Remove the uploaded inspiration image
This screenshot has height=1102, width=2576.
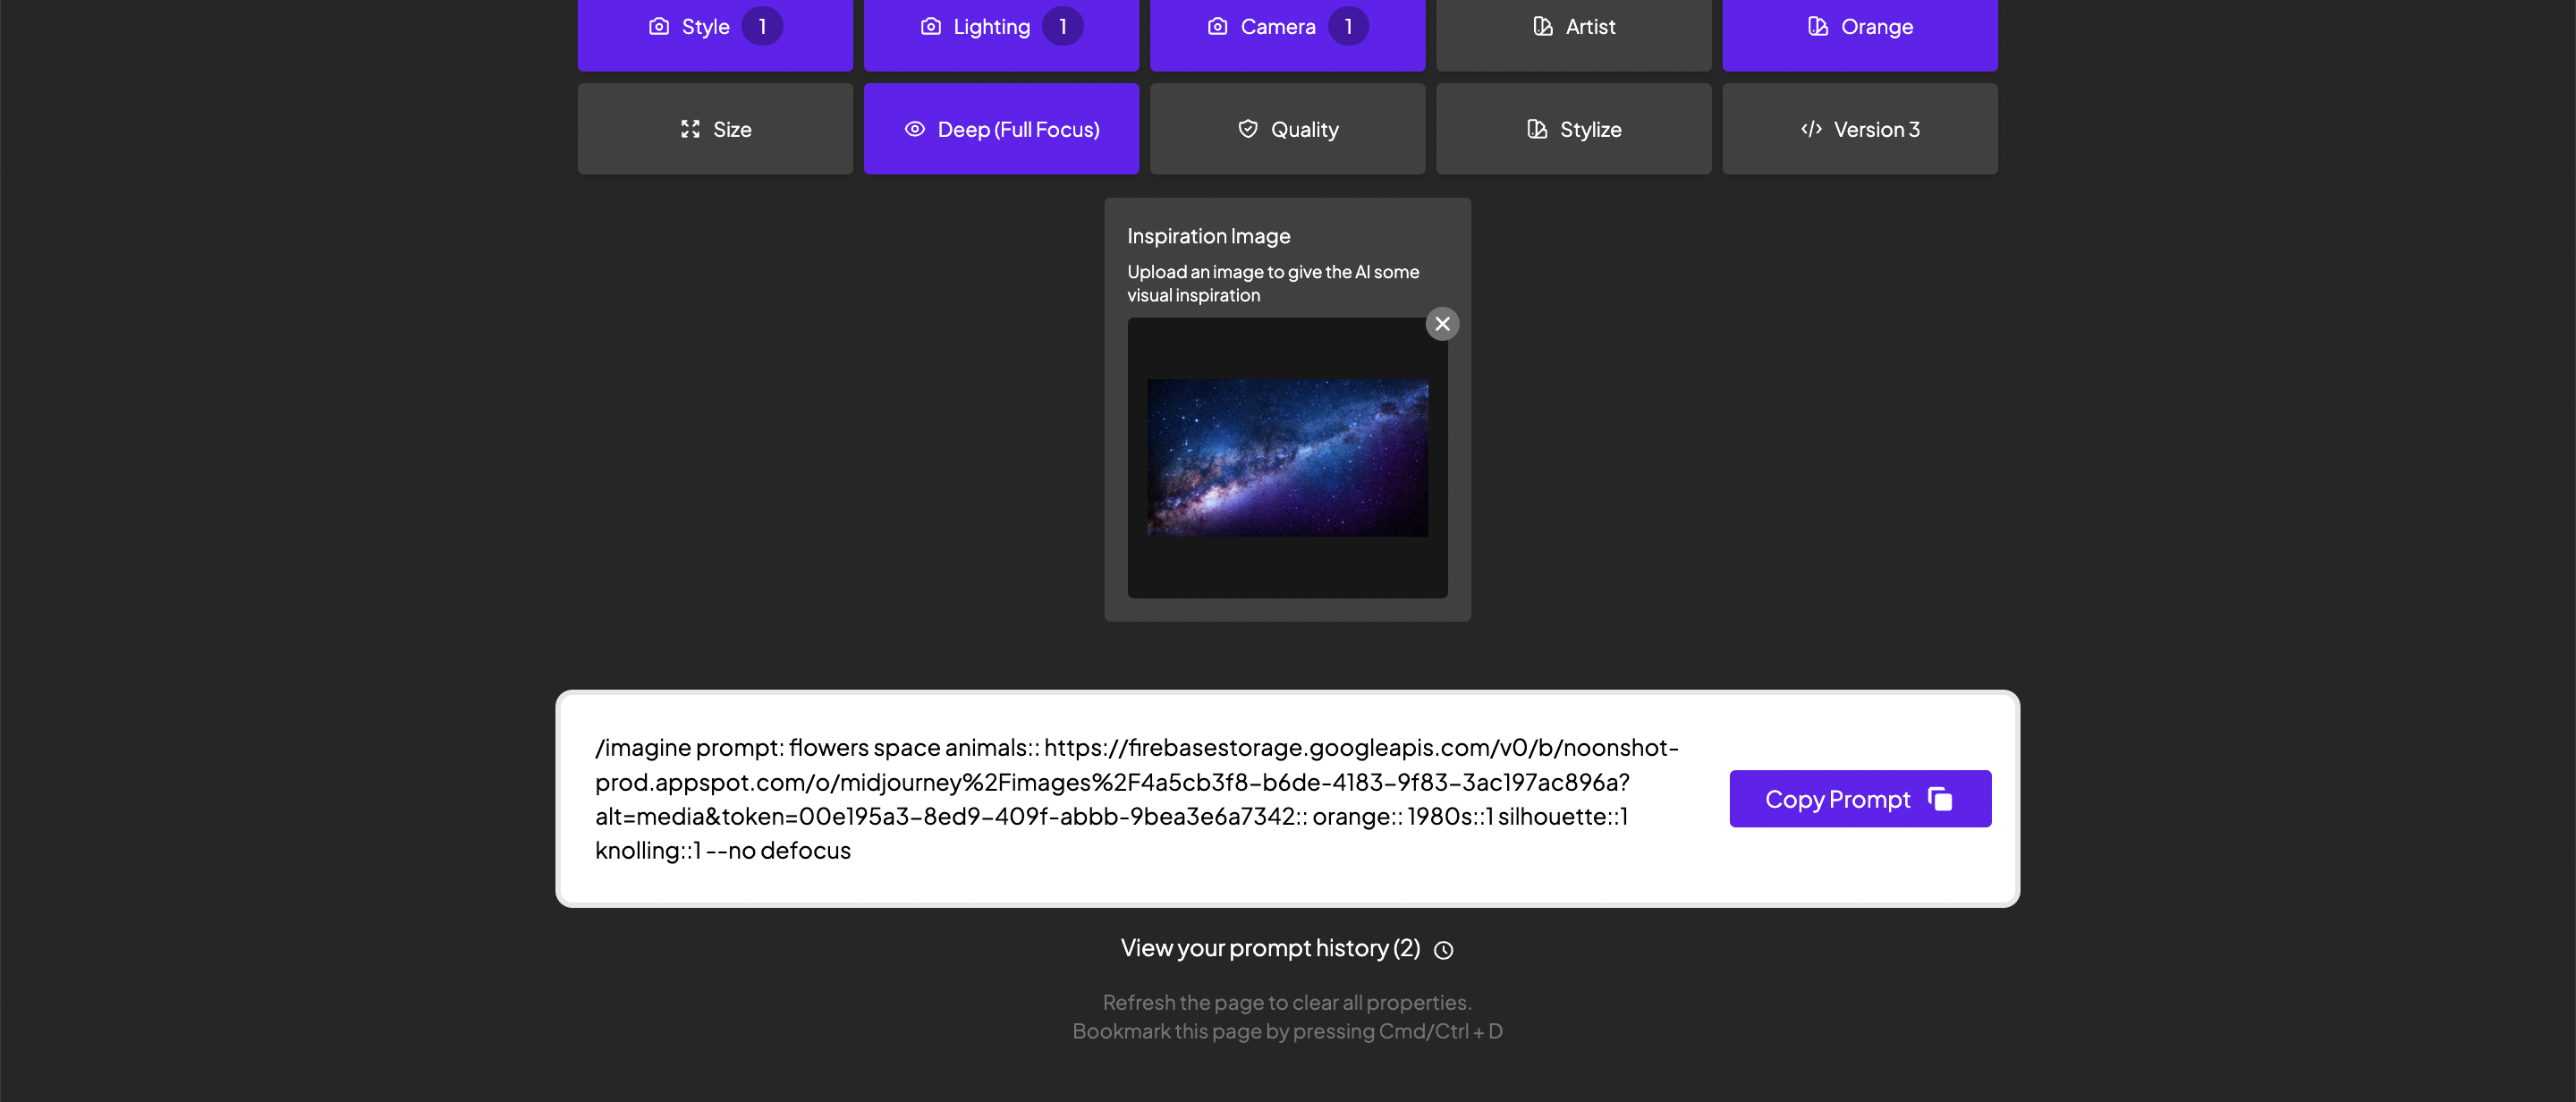click(1442, 324)
